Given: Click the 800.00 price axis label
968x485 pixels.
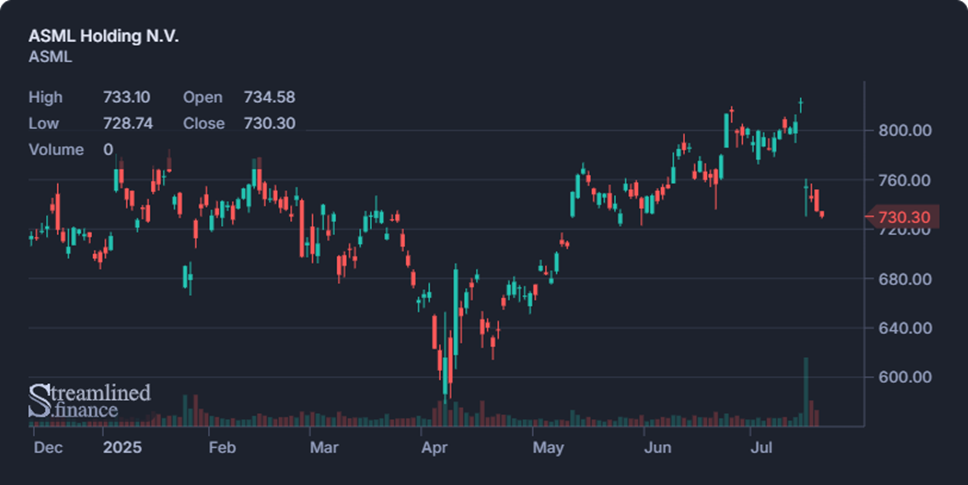Looking at the screenshot, I should pos(905,130).
